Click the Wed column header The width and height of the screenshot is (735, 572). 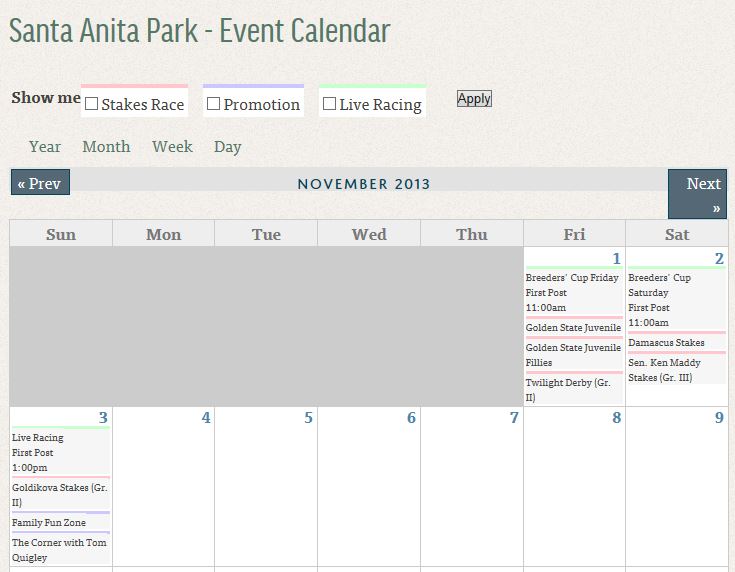369,234
